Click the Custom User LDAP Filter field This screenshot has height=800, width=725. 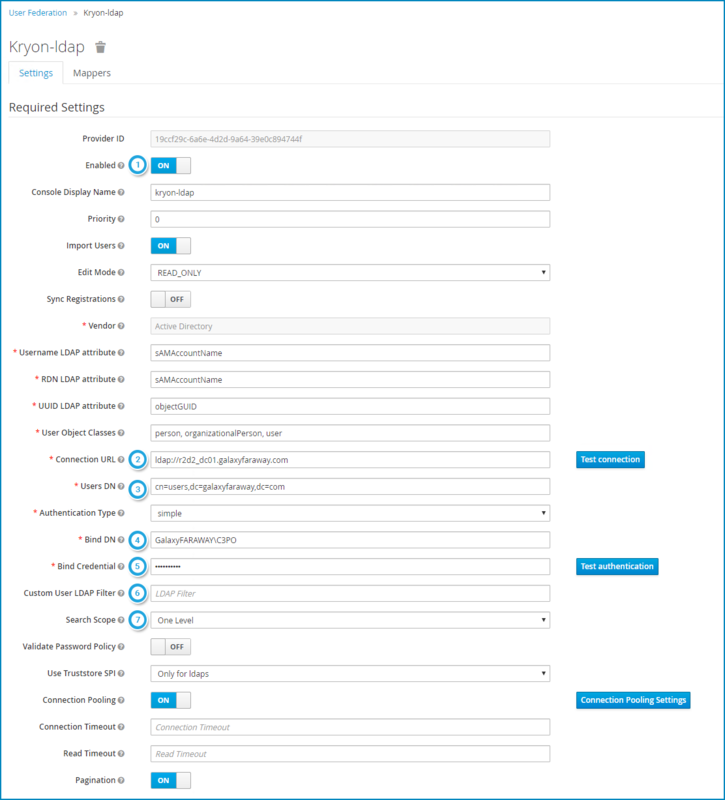(350, 593)
